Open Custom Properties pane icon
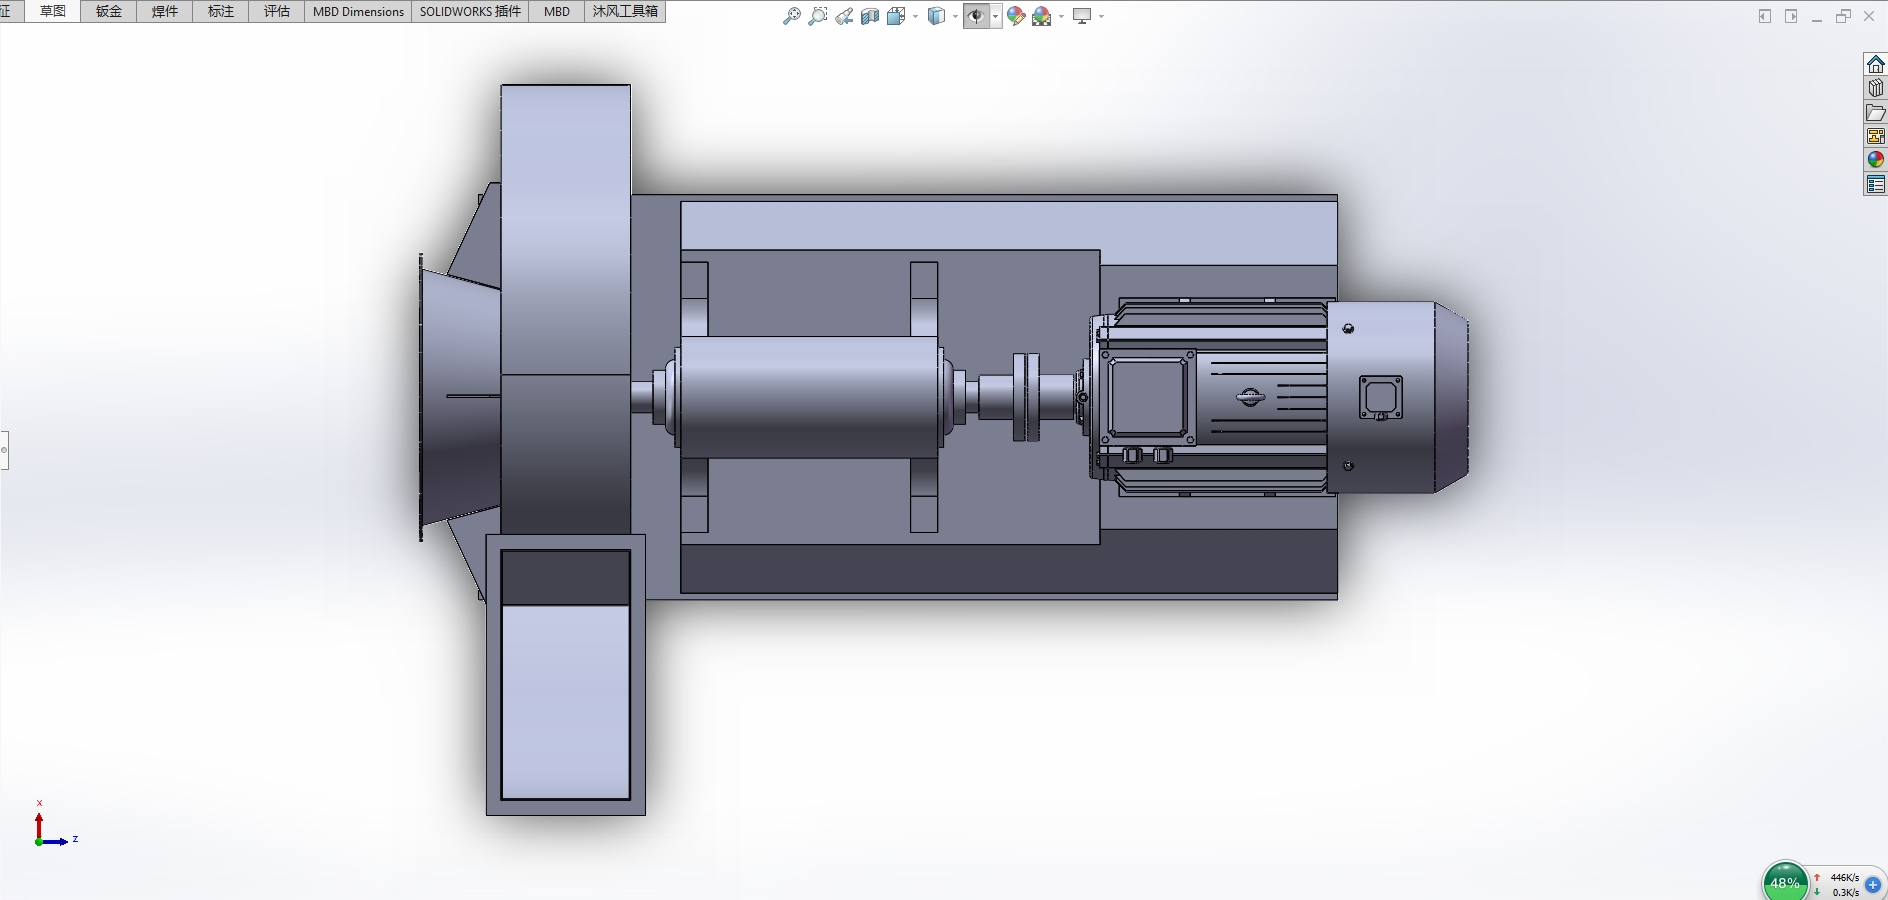1888x900 pixels. point(1875,184)
